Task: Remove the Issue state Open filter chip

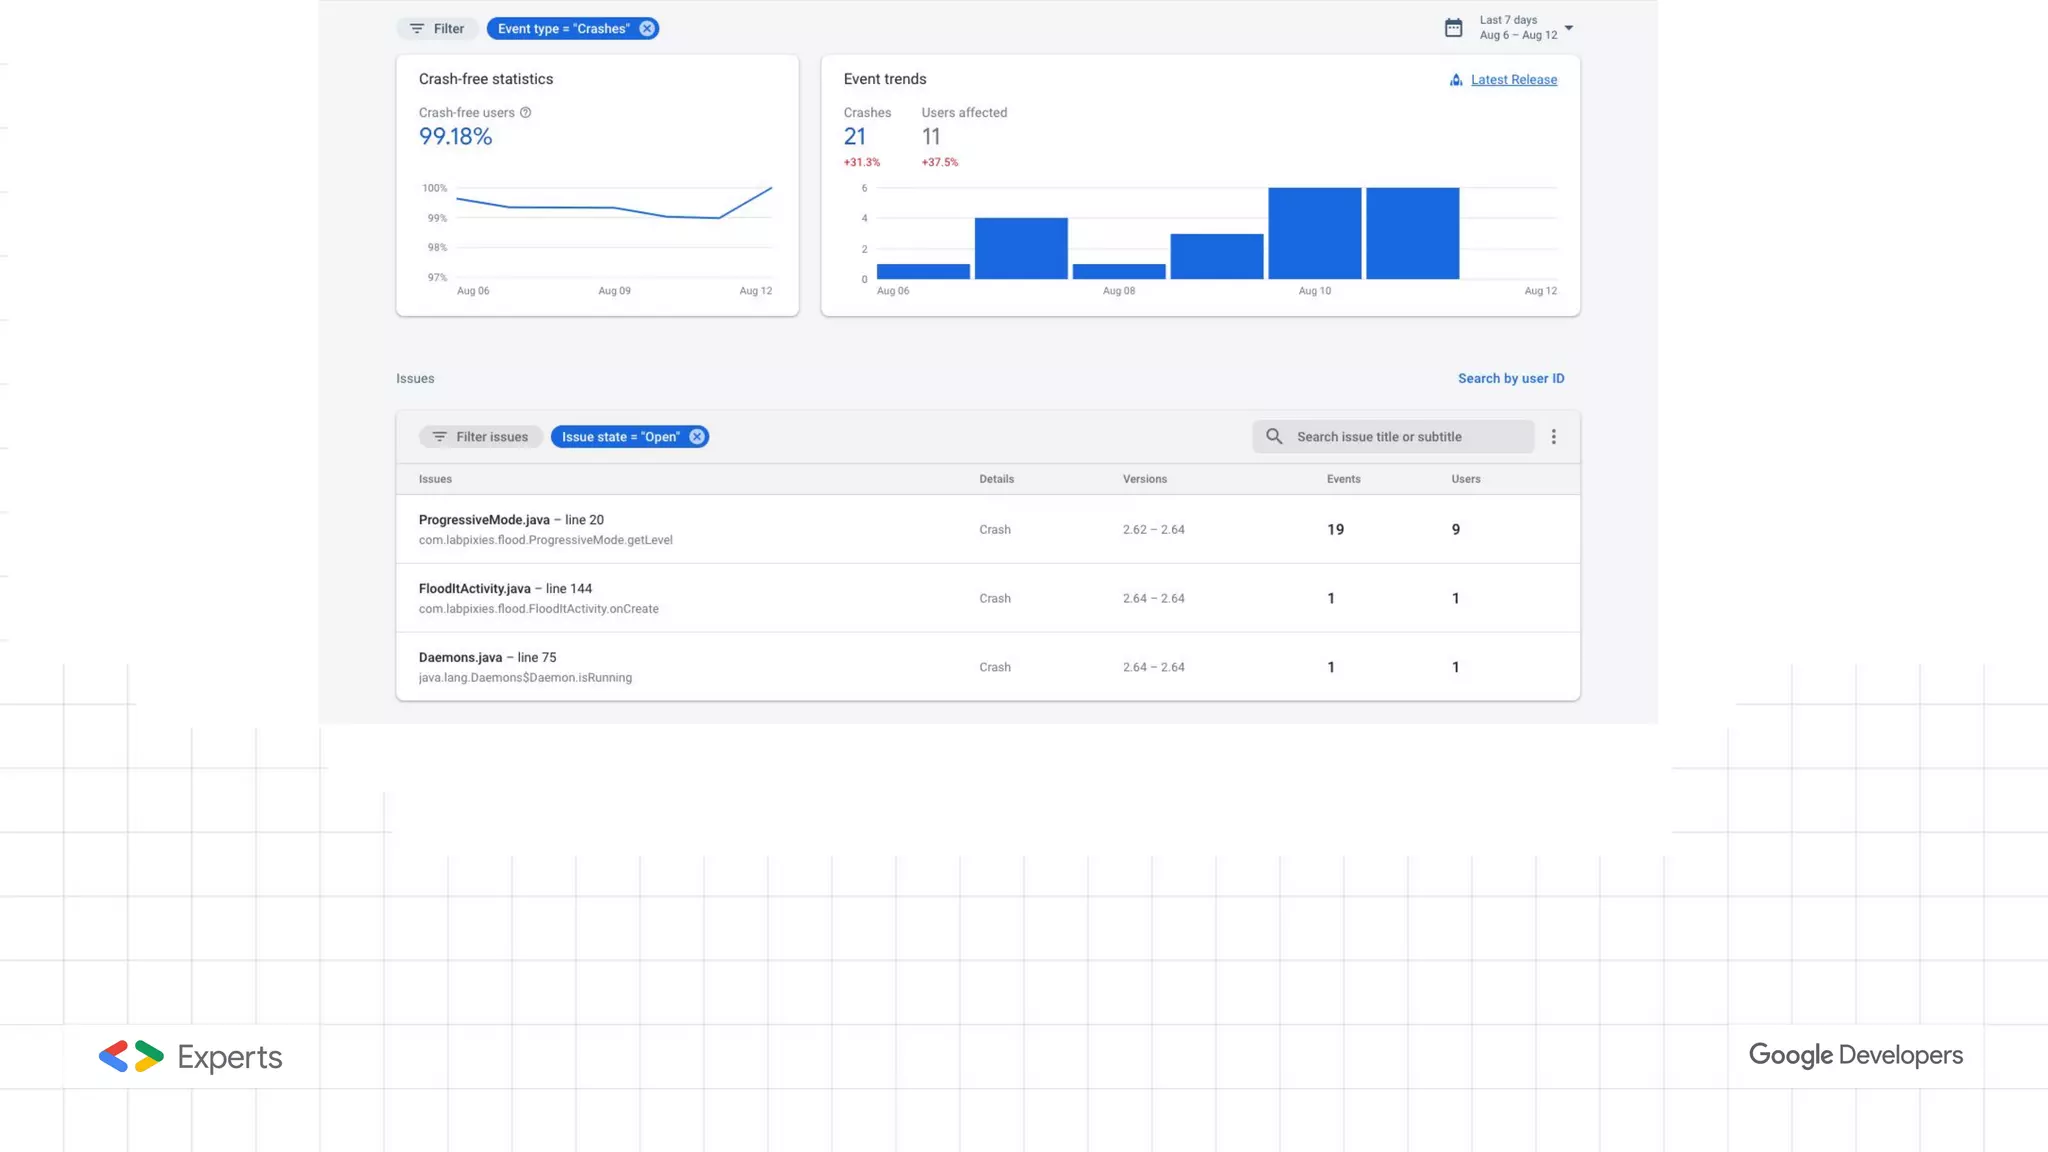Action: pyautogui.click(x=697, y=437)
